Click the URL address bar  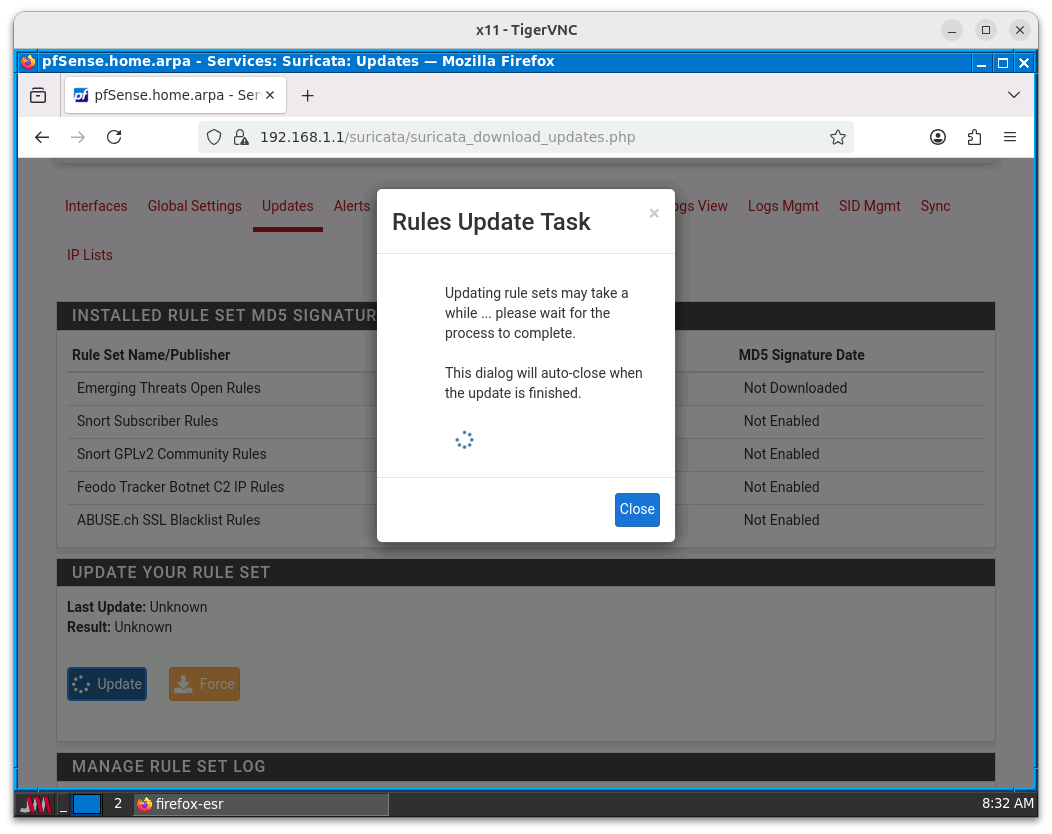point(525,137)
